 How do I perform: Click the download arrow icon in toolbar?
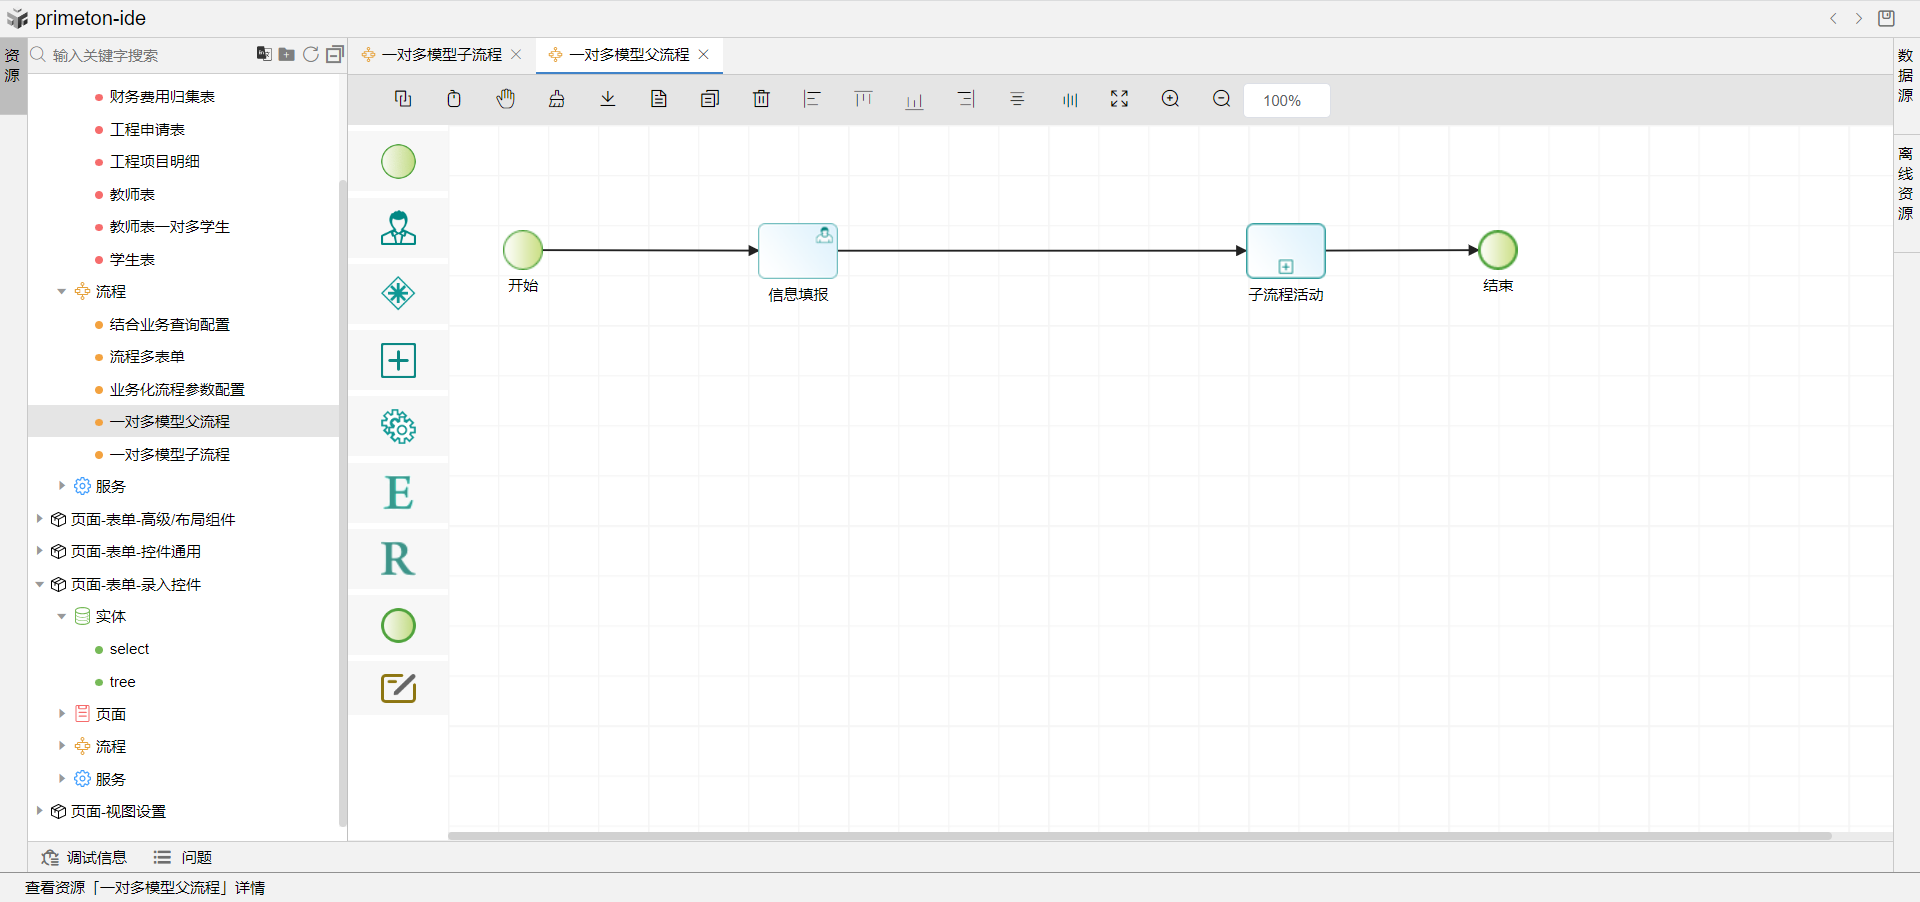[608, 99]
